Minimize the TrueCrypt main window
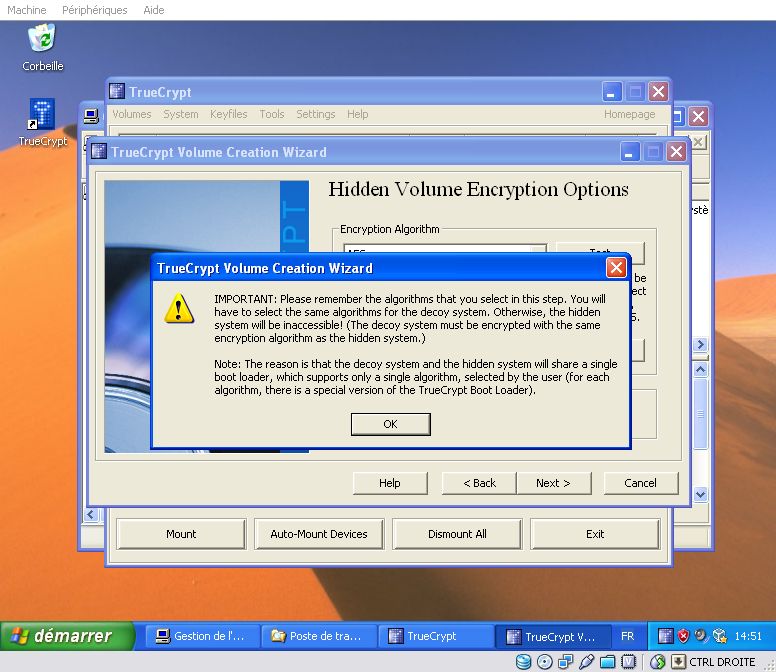 coord(612,92)
